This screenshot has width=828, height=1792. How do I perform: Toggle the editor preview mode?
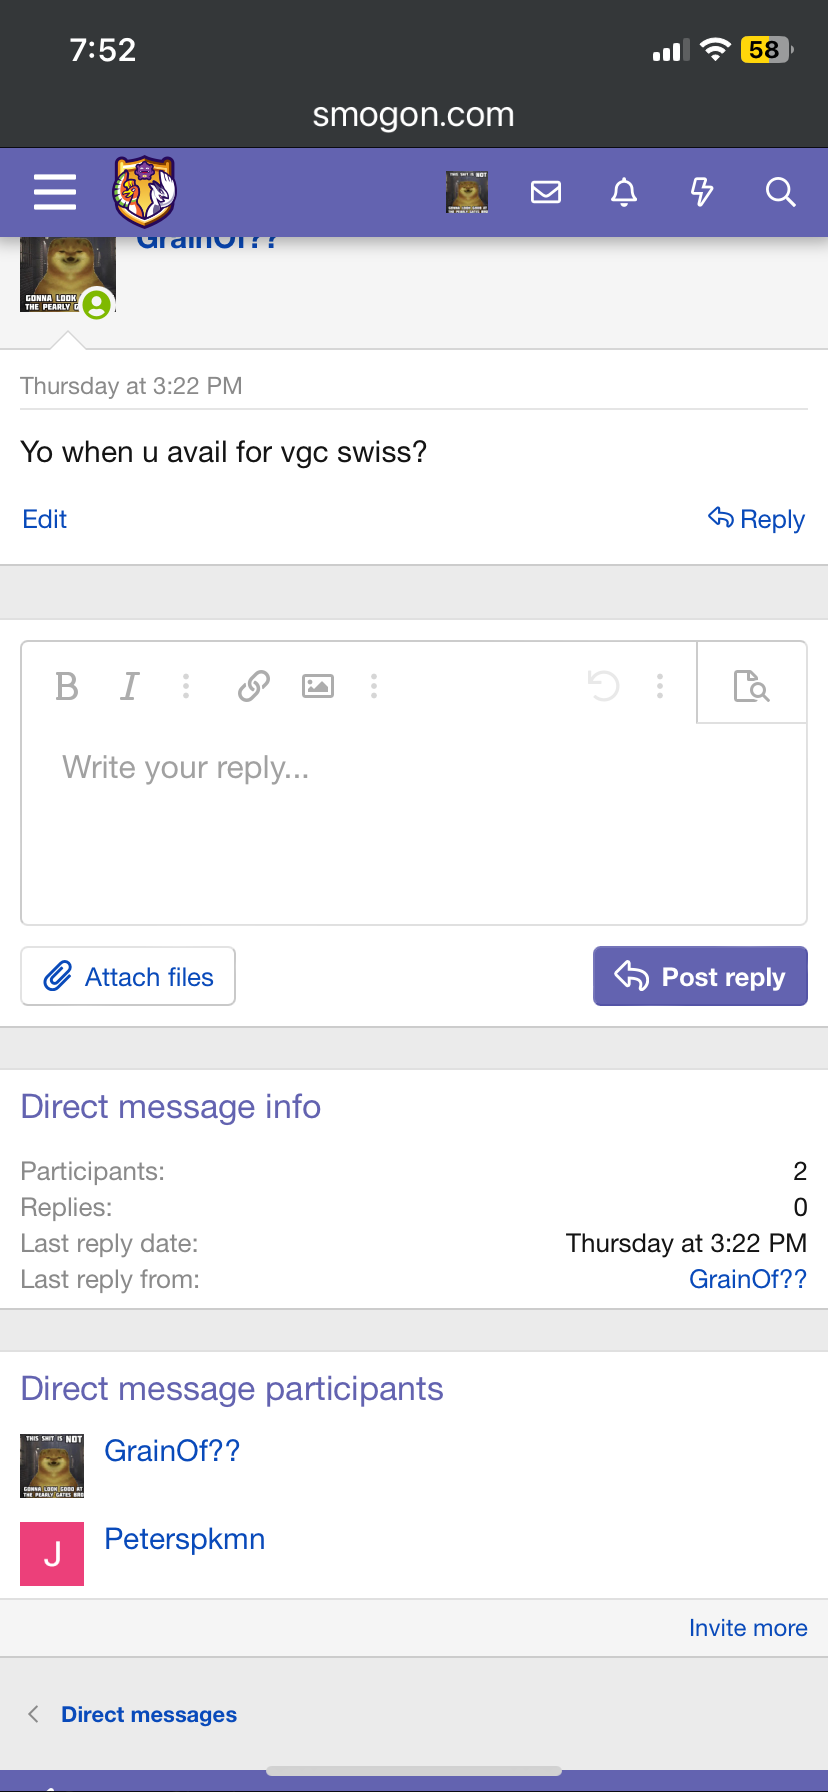(x=751, y=686)
